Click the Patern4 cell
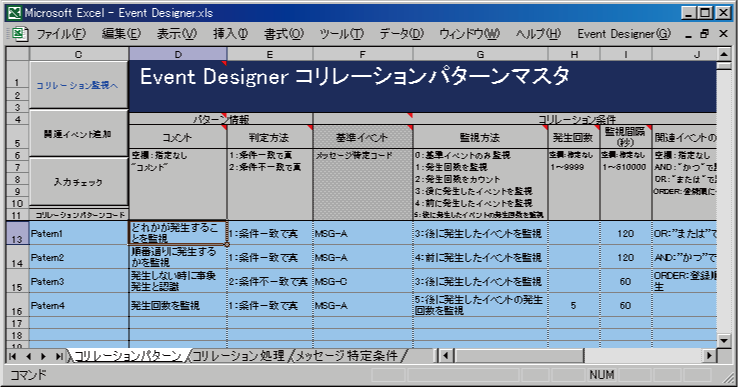Screen dimensions: 738x388 tap(79, 305)
